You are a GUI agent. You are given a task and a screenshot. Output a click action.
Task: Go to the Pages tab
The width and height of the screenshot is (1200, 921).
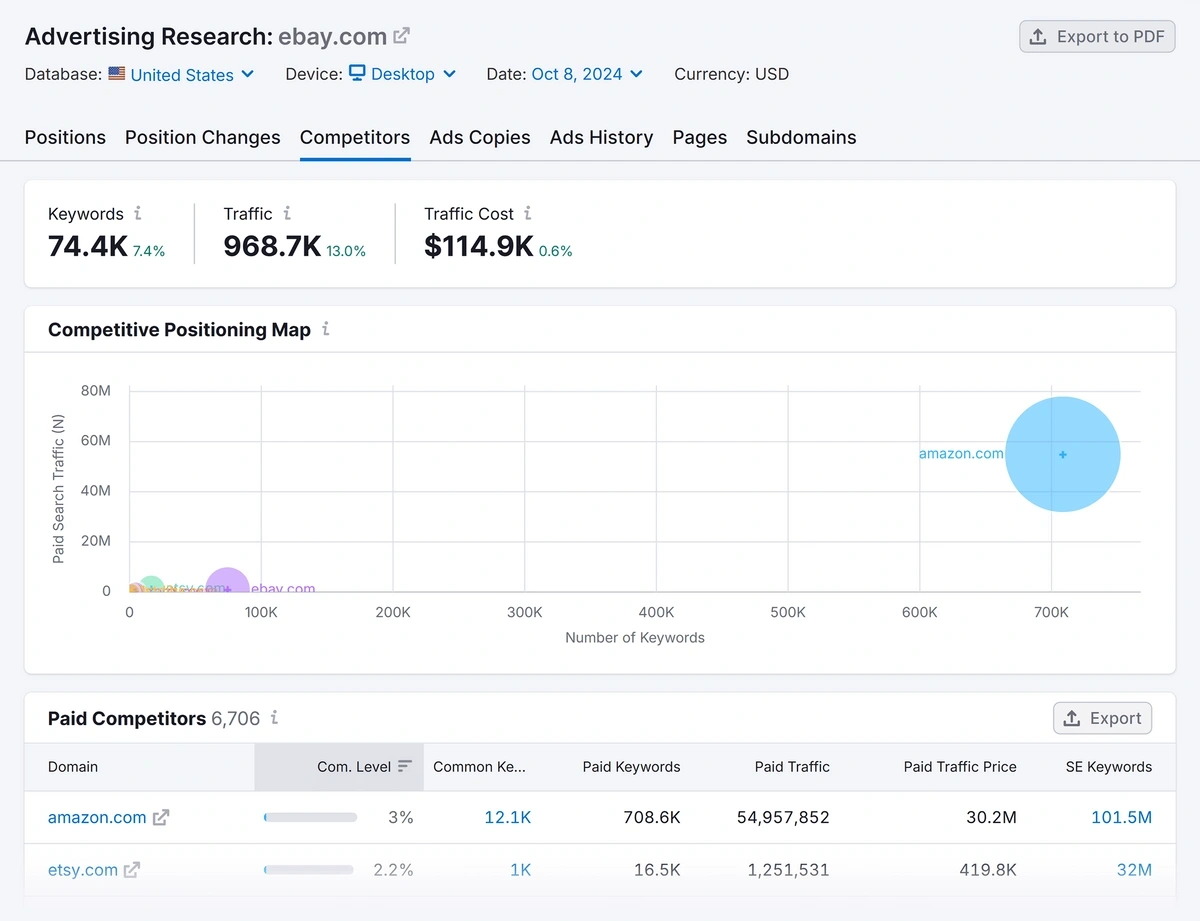pyautogui.click(x=700, y=137)
